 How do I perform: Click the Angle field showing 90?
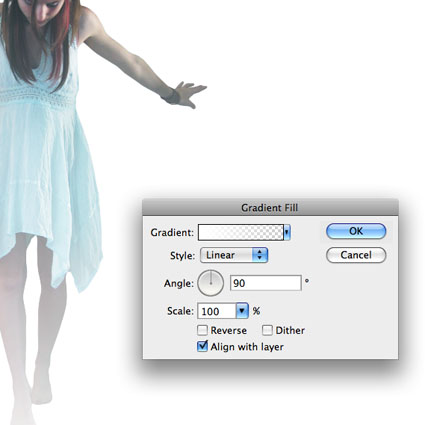click(x=266, y=283)
